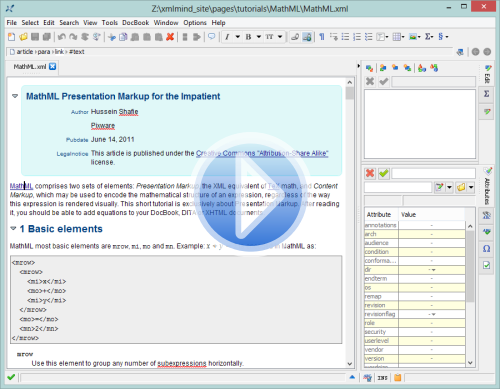Open the Creative Commons license link
This screenshot has height=389, width=500.
tap(262, 153)
